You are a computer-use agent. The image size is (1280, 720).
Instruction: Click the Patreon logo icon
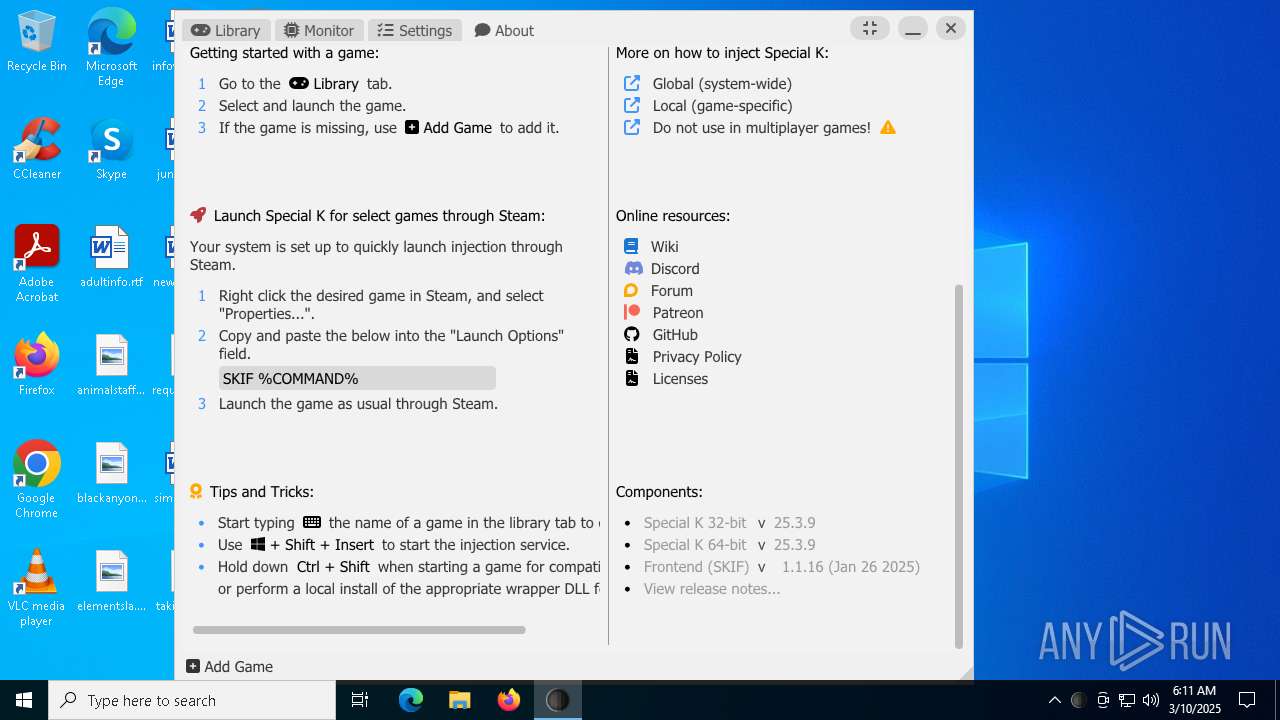pos(632,312)
